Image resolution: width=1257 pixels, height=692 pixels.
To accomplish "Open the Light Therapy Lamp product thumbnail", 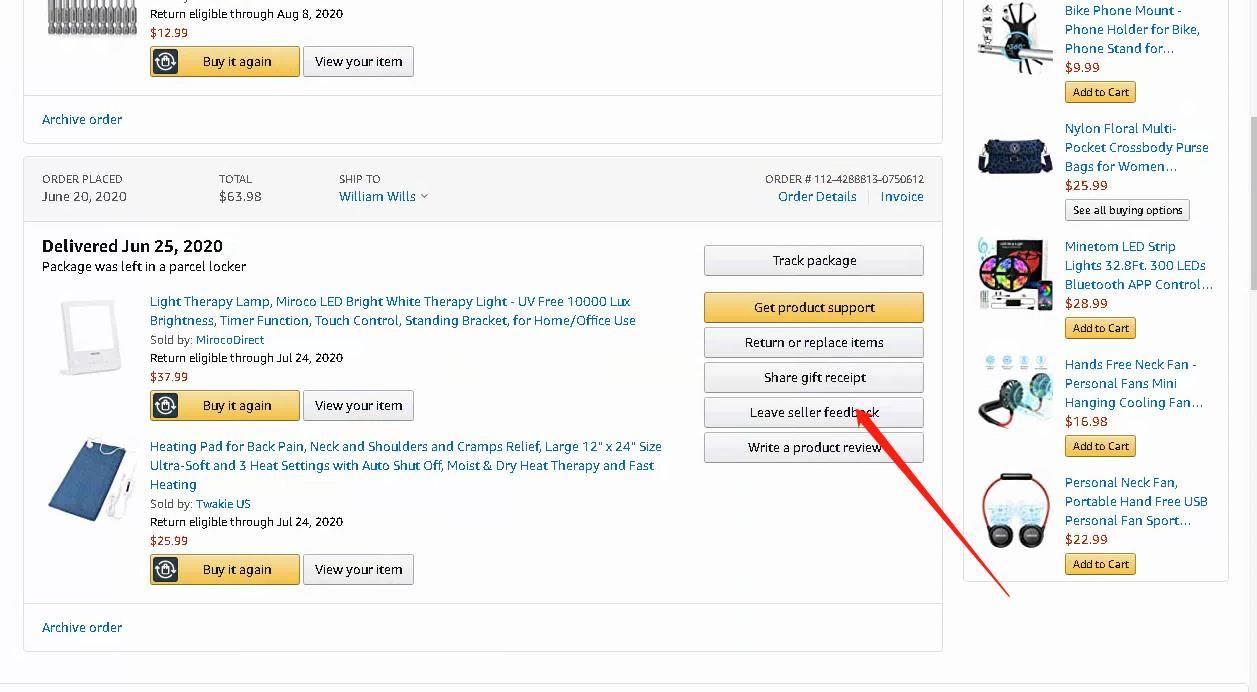I will [x=91, y=337].
